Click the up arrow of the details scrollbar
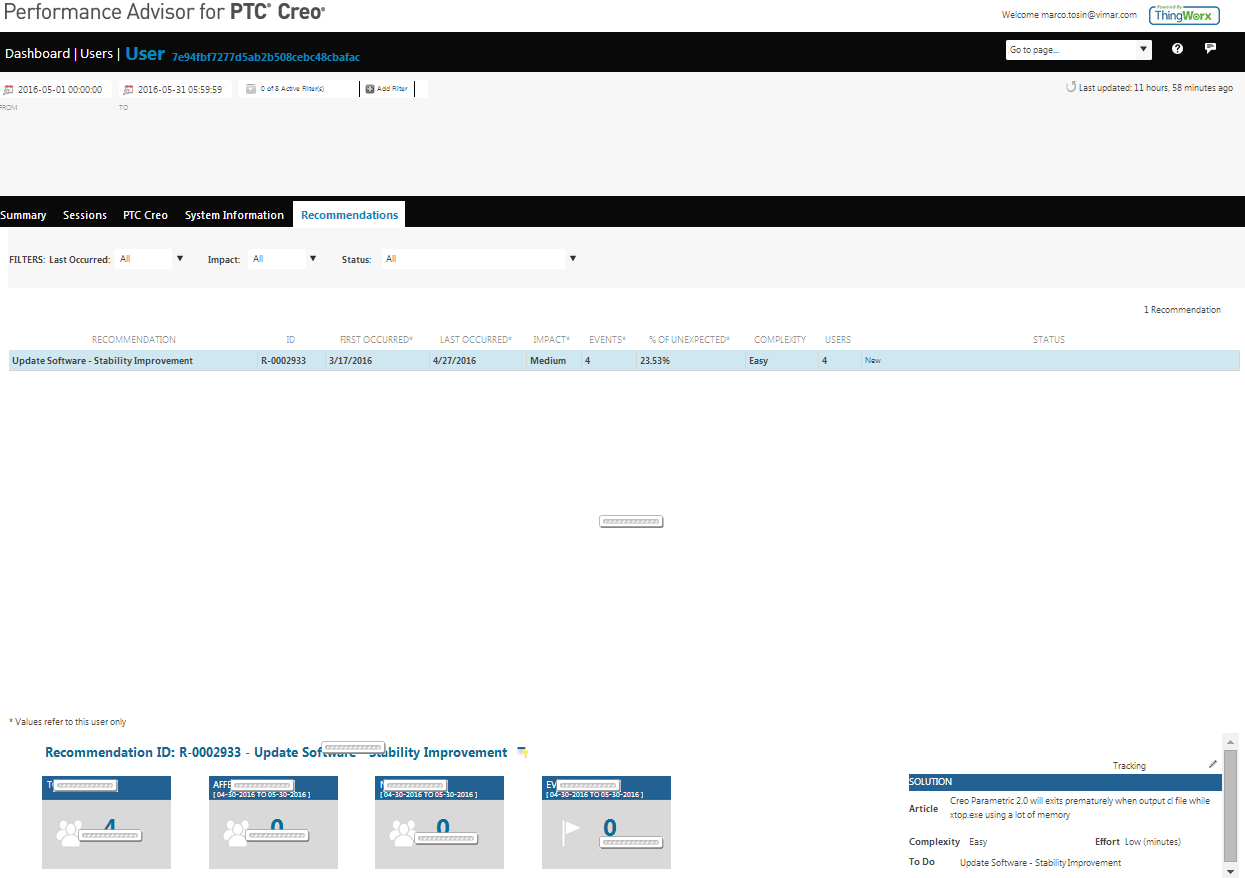1245x878 pixels. click(1231, 741)
